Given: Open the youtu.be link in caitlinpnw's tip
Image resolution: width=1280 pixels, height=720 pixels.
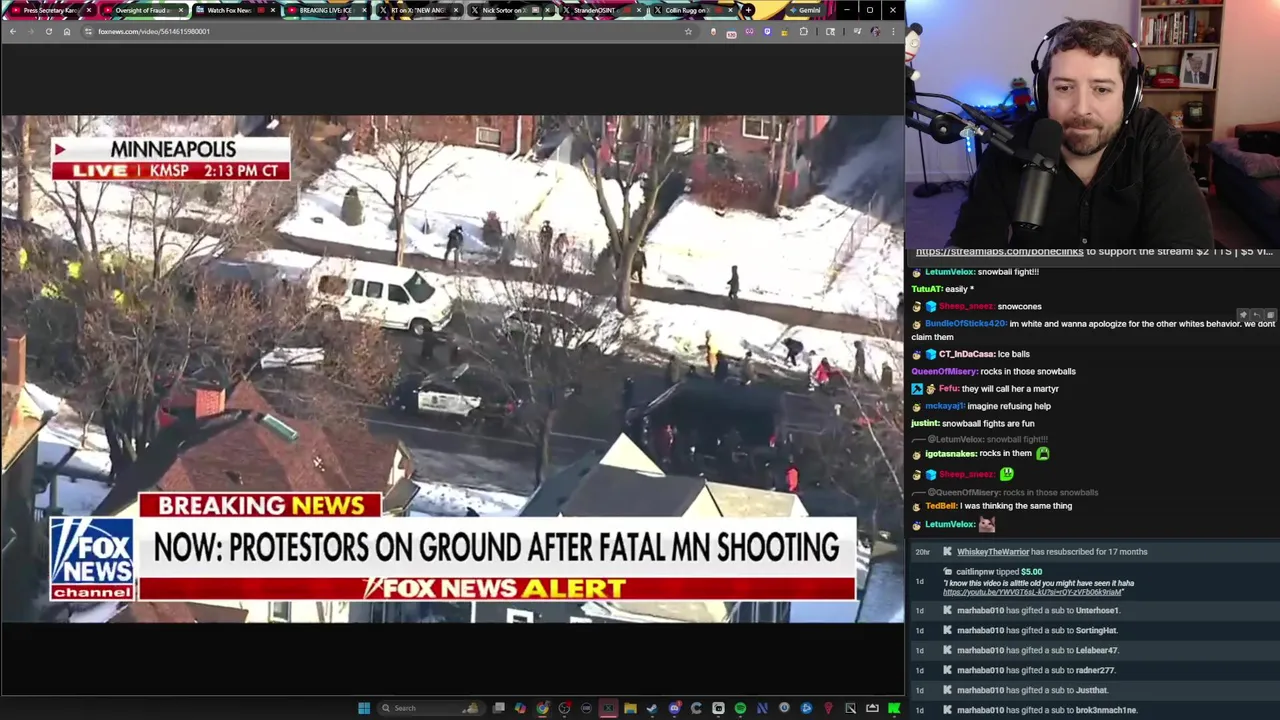Looking at the screenshot, I should [1033, 592].
